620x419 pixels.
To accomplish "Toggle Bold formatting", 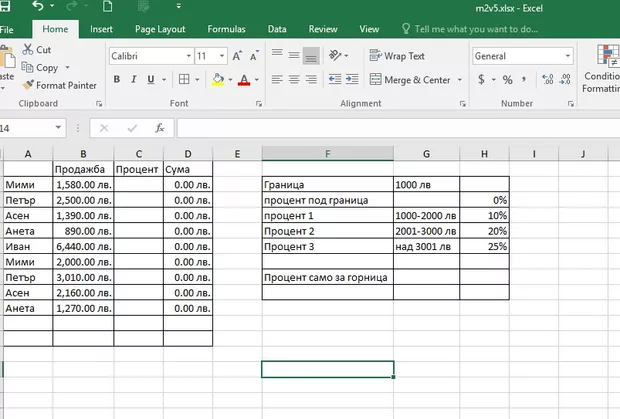I will click(x=116, y=80).
